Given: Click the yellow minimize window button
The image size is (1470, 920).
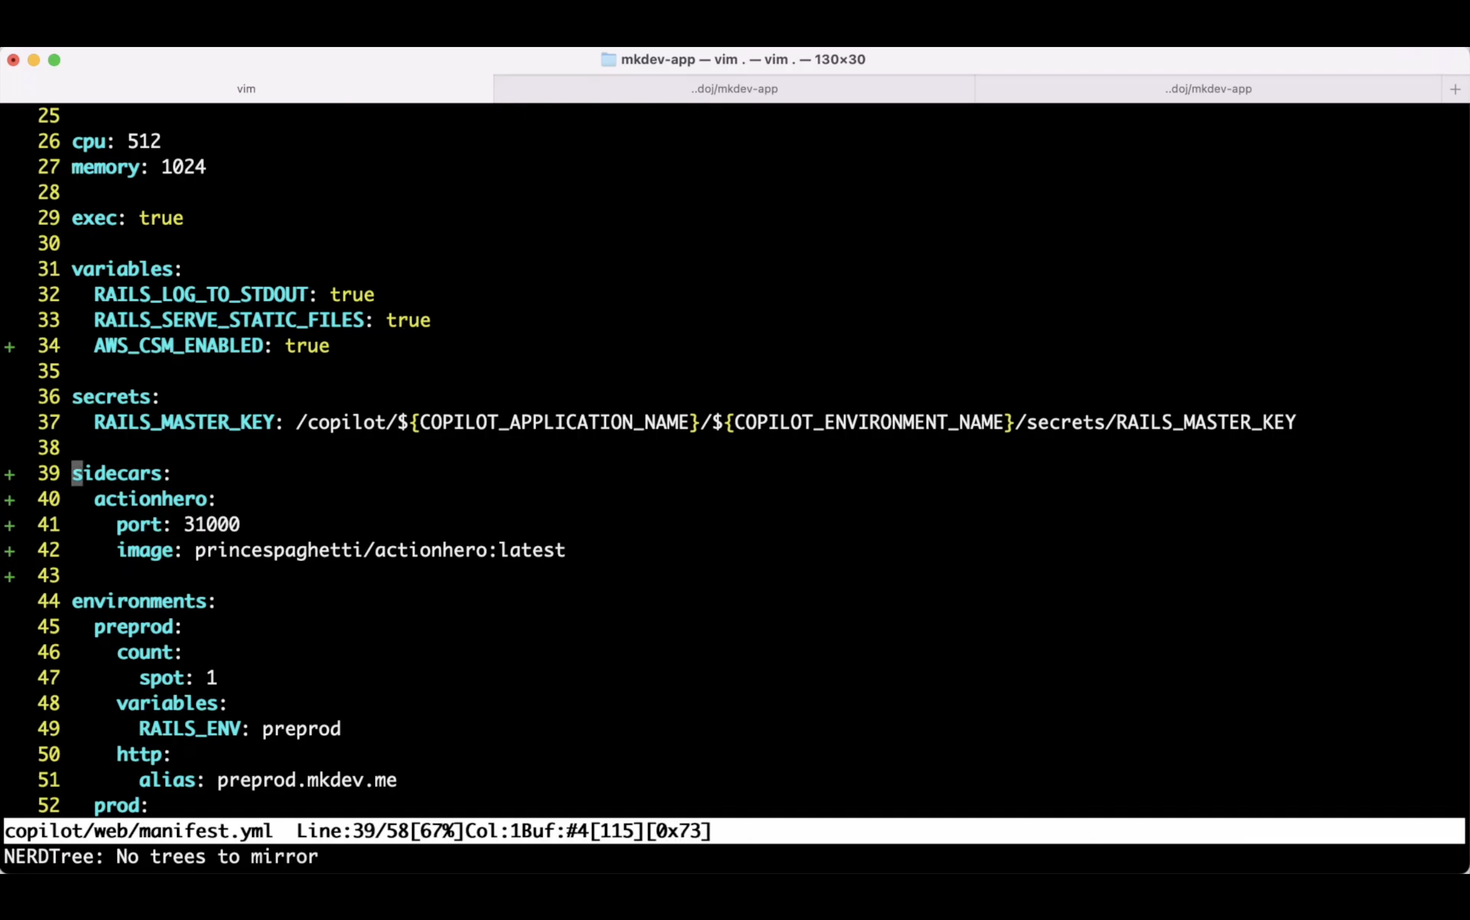Looking at the screenshot, I should (x=34, y=60).
